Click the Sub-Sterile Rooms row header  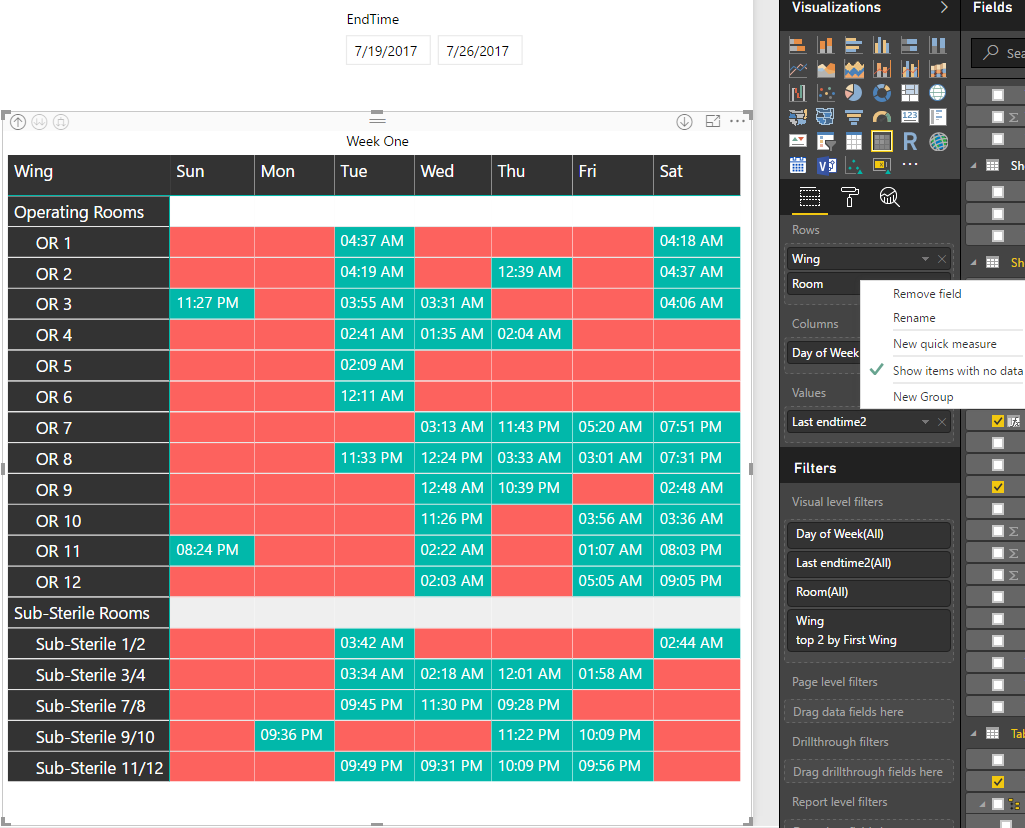[x=89, y=613]
